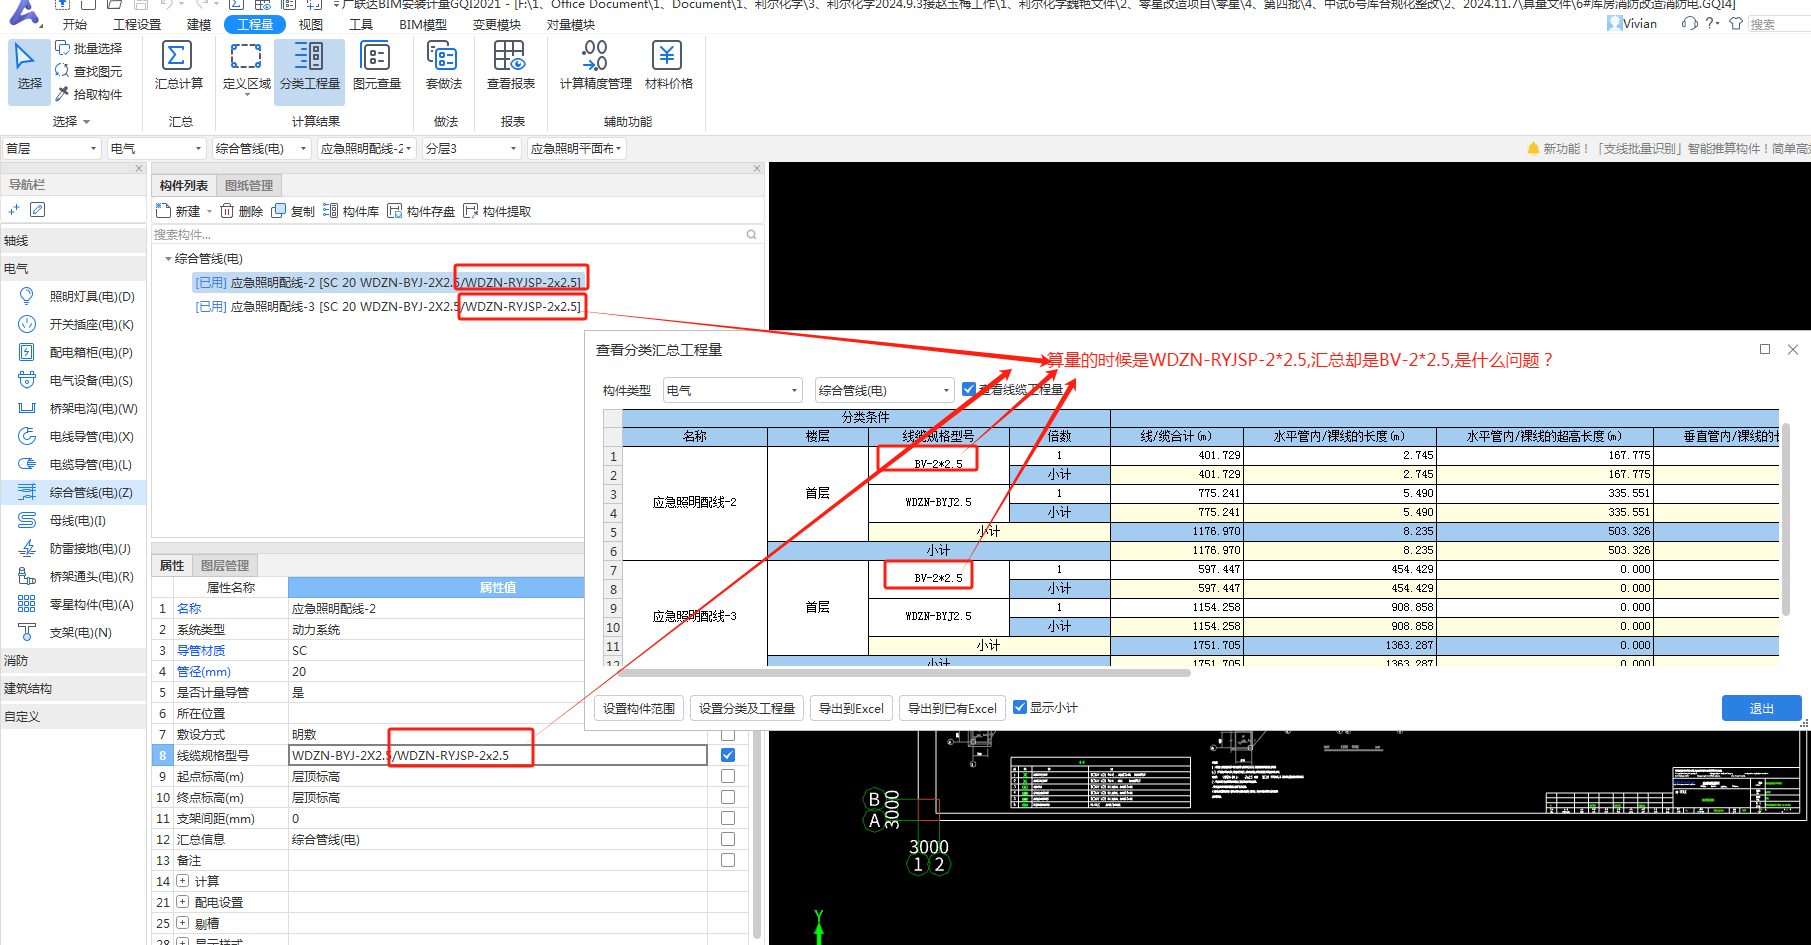Screen dimensions: 1811x945
Task: Collapse the 综合管线(电) tree node
Action: point(168,259)
